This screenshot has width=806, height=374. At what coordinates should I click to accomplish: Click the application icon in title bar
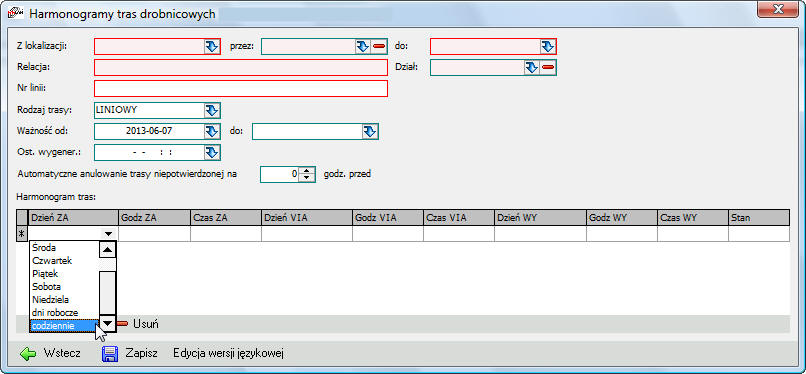(x=15, y=14)
